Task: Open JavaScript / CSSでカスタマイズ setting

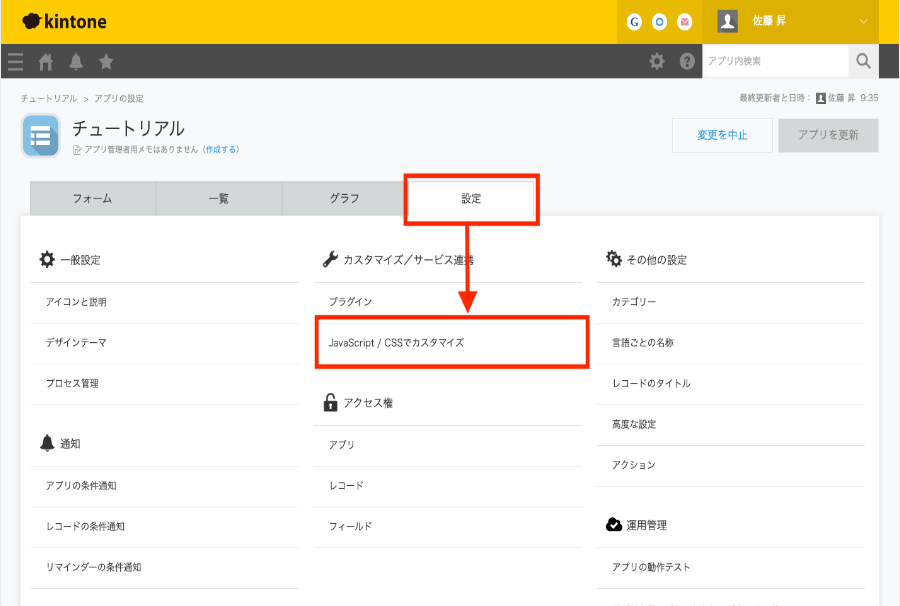Action: point(396,342)
